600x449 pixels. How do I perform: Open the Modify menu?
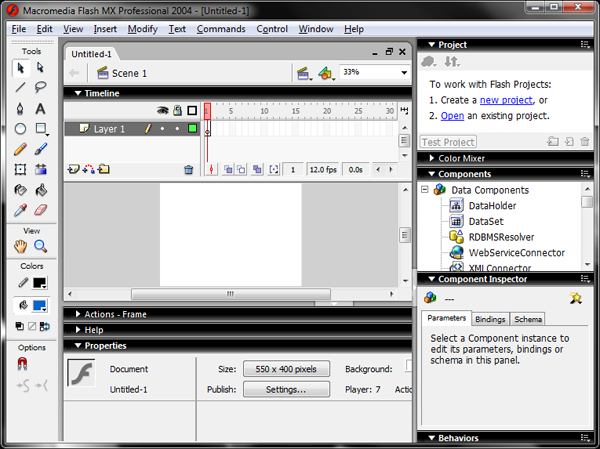[x=142, y=29]
